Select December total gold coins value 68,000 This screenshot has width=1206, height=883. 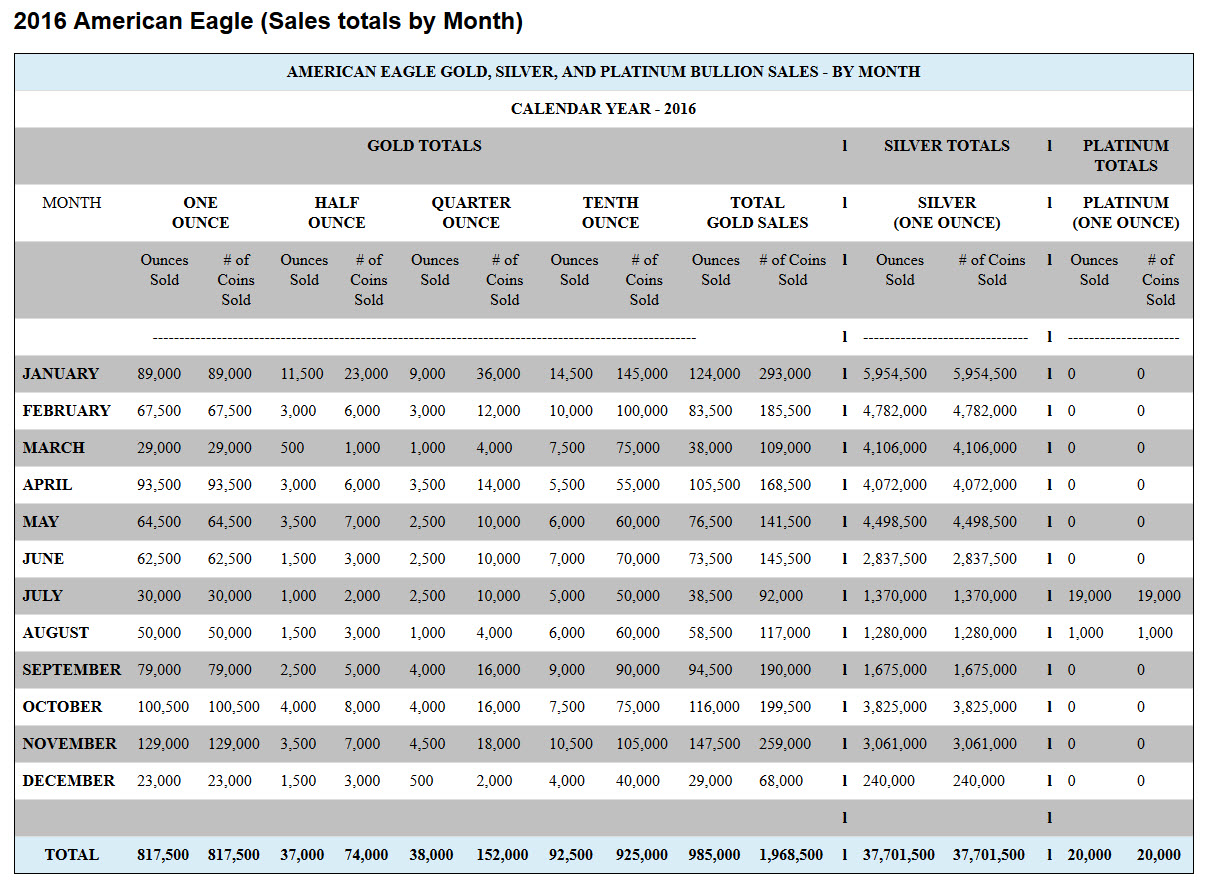pos(780,781)
